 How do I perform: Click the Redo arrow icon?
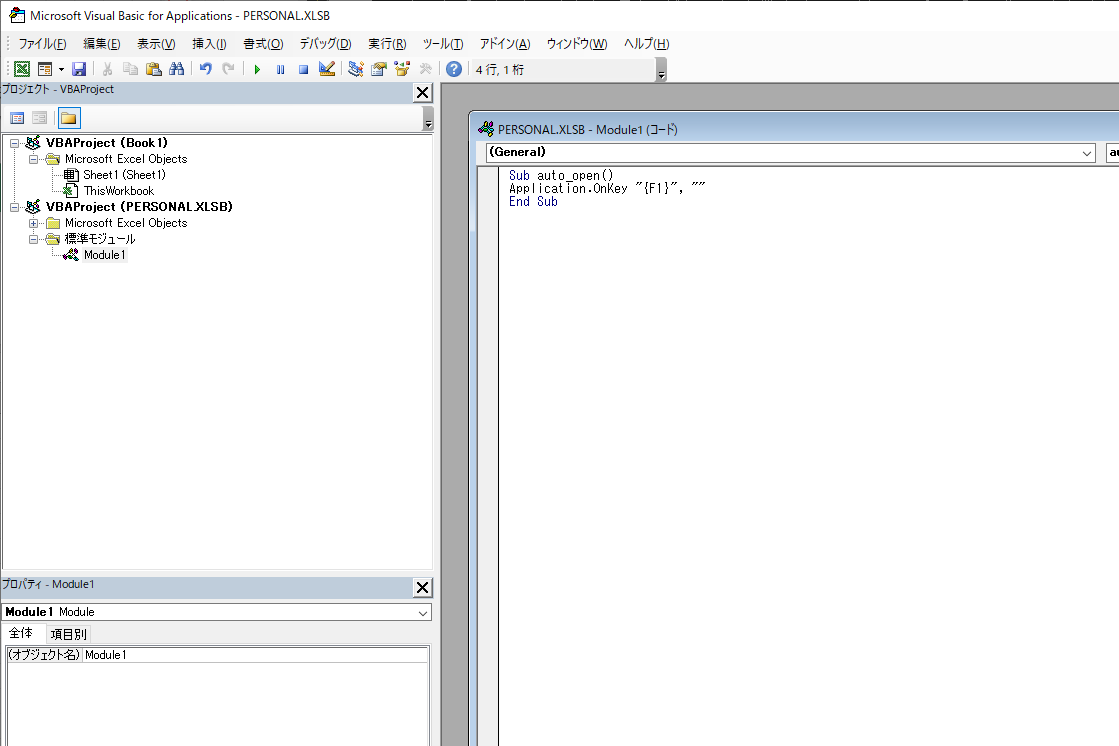pyautogui.click(x=228, y=69)
